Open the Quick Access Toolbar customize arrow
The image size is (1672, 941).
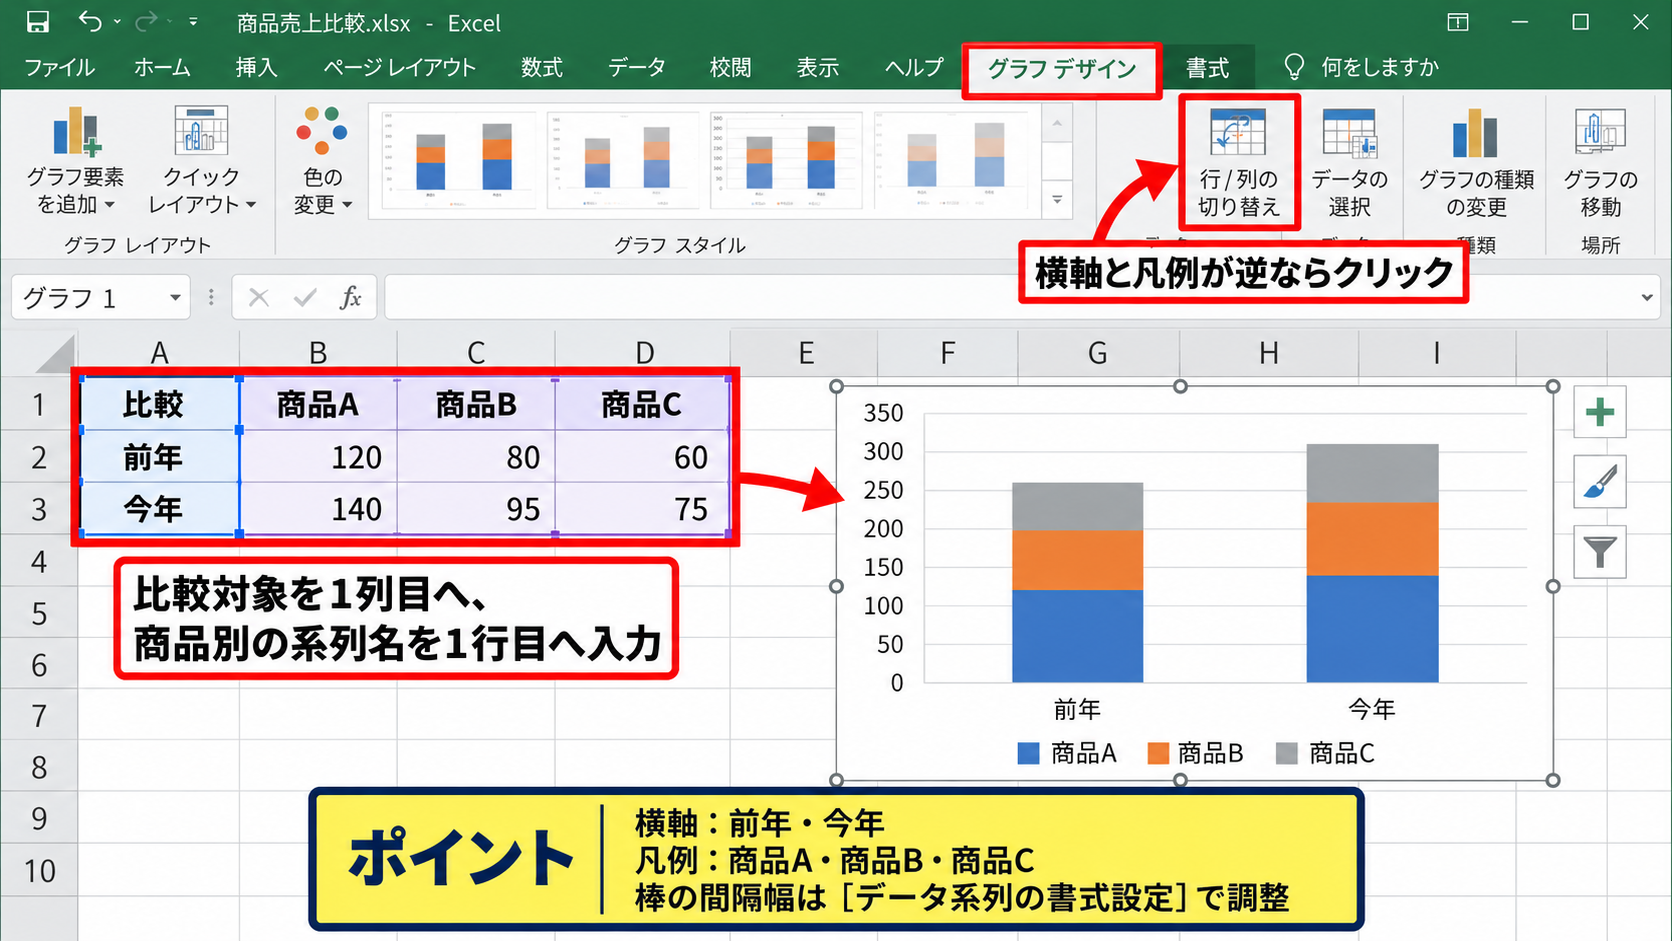tap(193, 21)
